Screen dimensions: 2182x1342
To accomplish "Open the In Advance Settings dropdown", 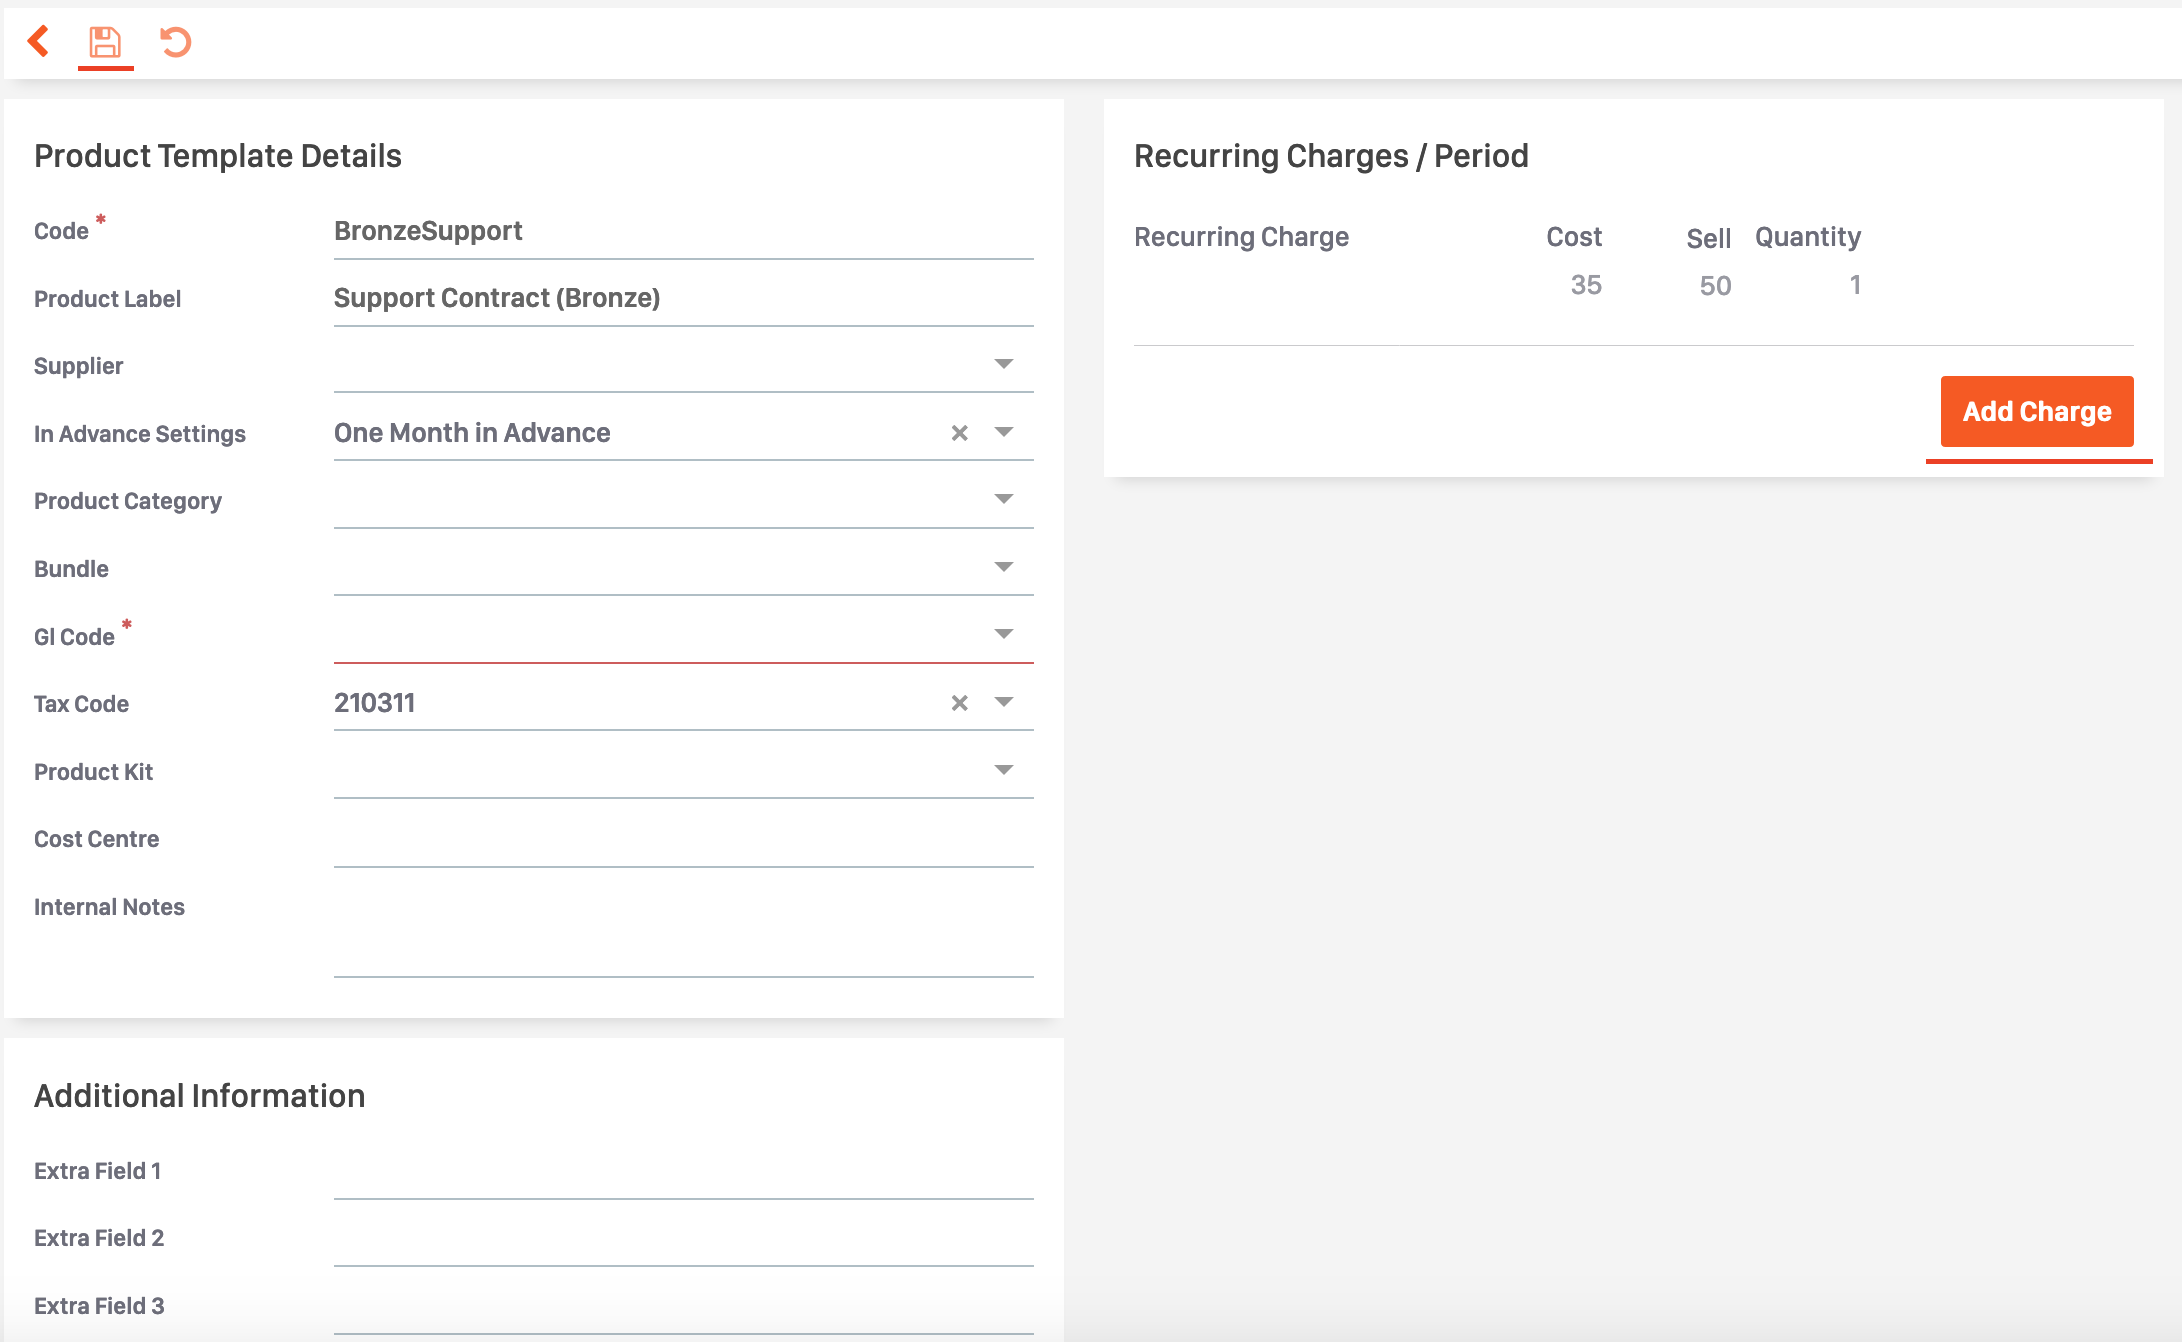I will click(x=1003, y=432).
